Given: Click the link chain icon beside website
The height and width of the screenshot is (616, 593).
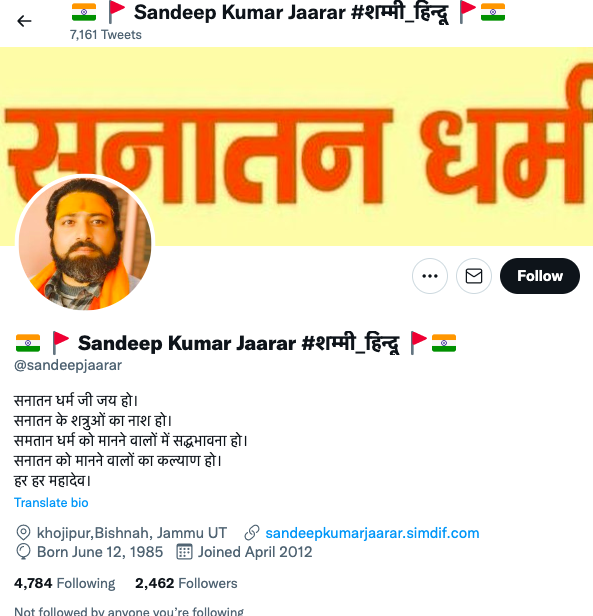Looking at the screenshot, I should point(252,533).
